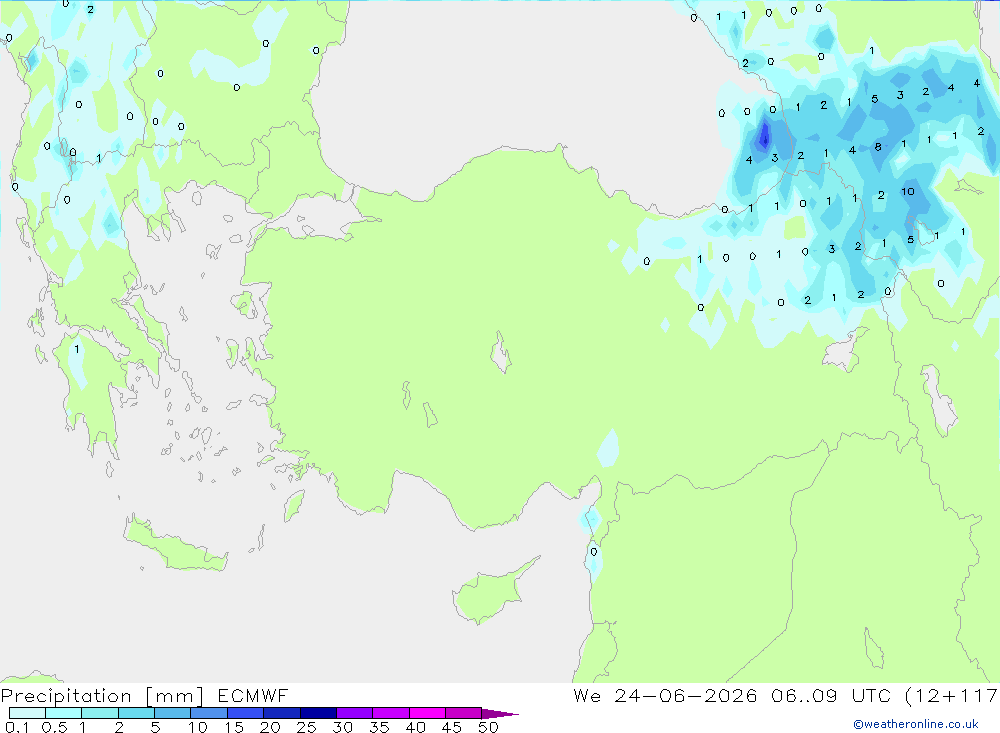The width and height of the screenshot is (1000, 733).
Task: Click the "06..09" time range text
Action: tap(804, 695)
